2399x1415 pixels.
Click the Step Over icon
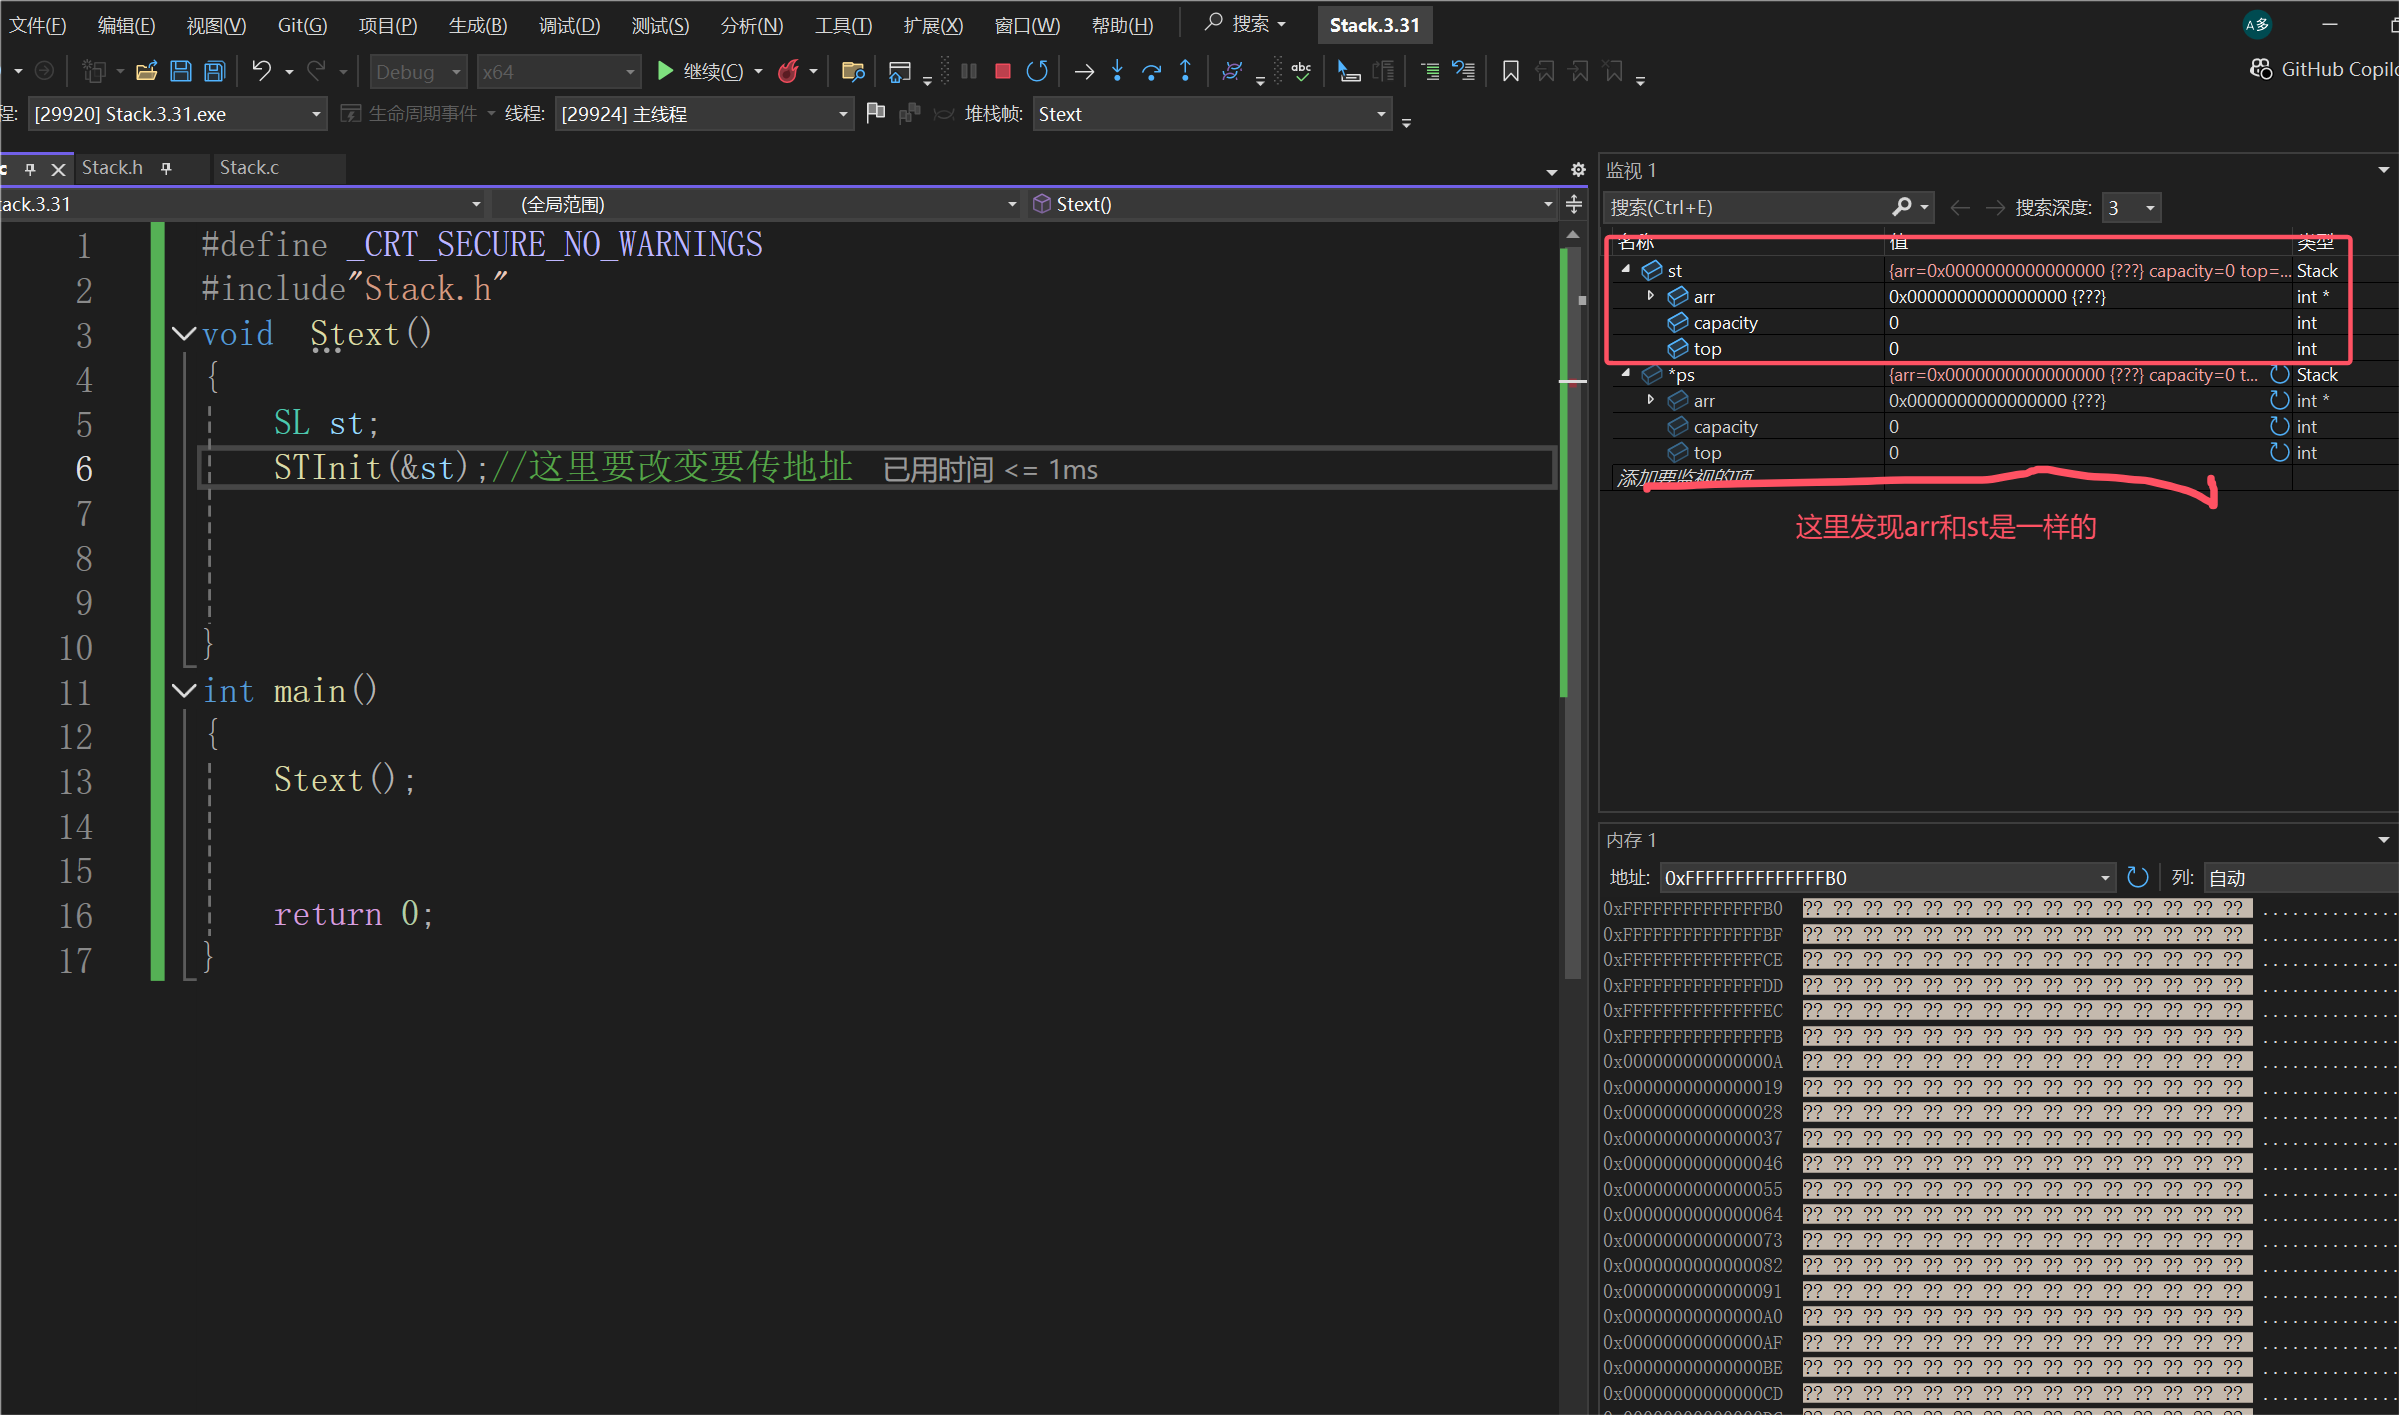(1151, 71)
